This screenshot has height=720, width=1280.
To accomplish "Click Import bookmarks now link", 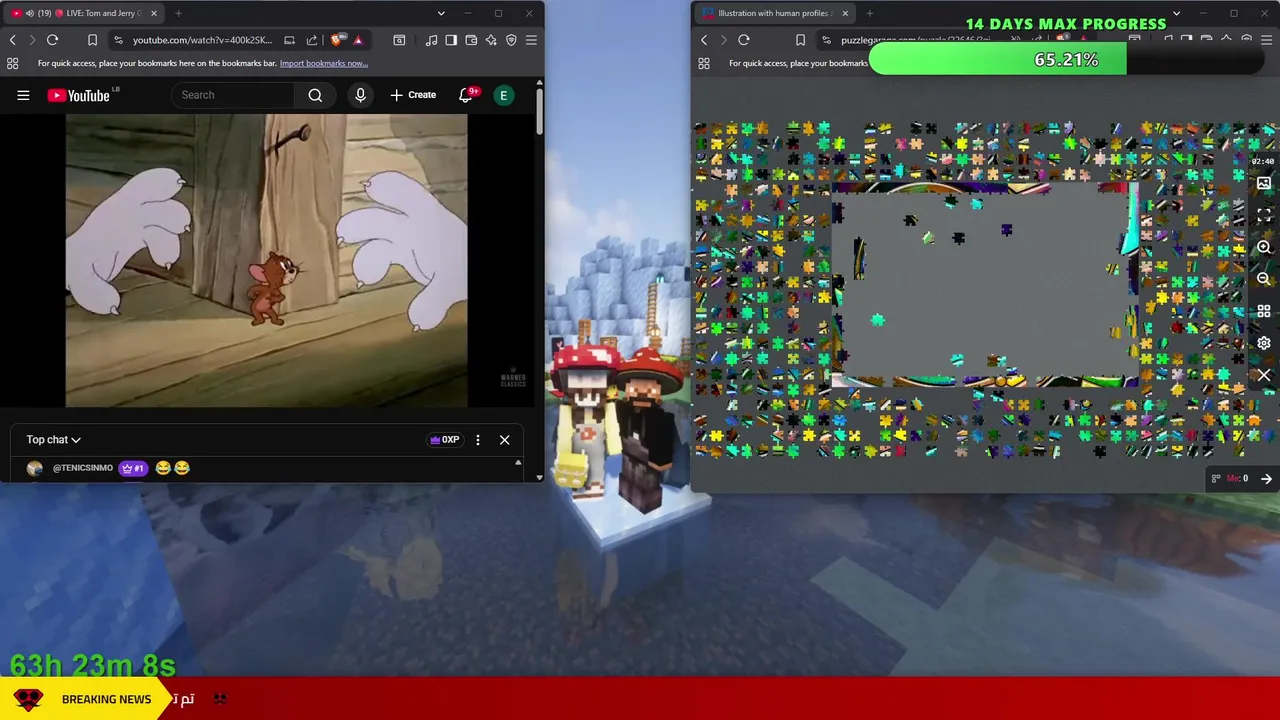I will (324, 63).
